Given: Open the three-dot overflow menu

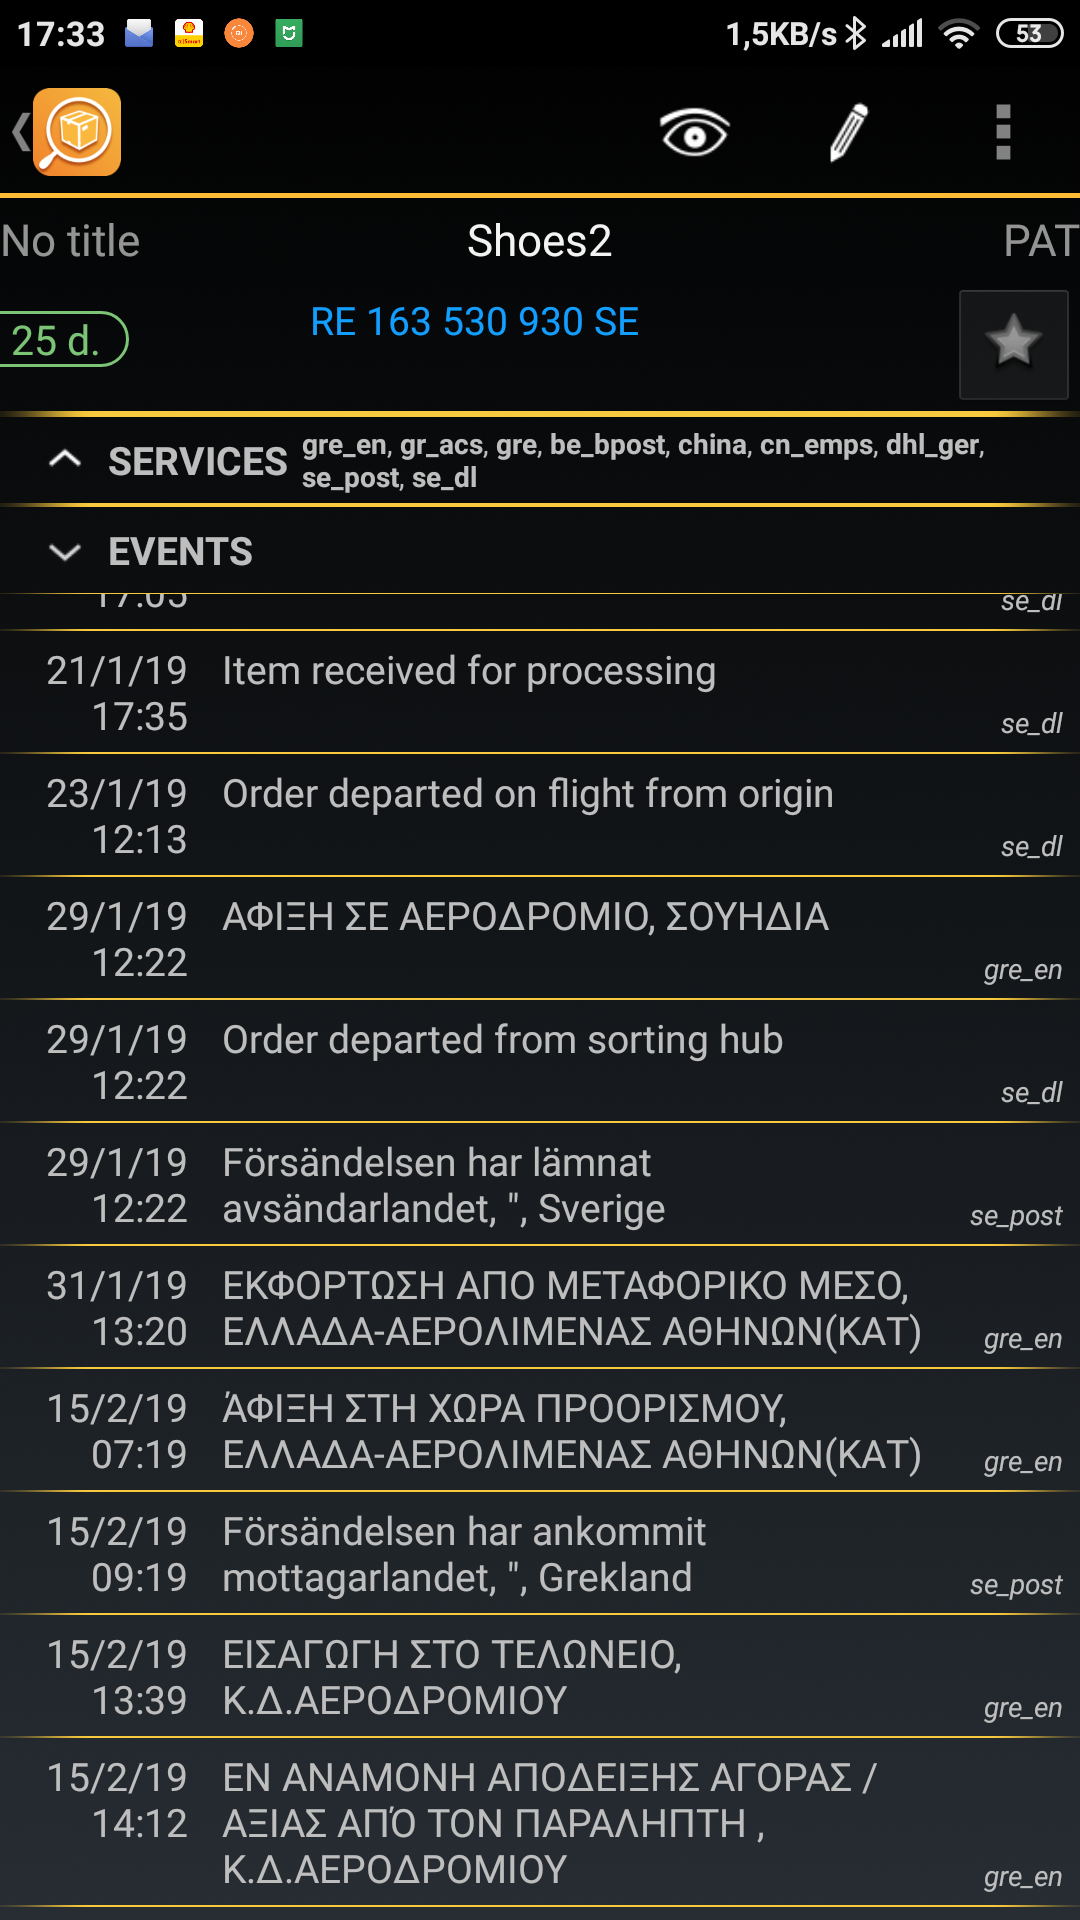Looking at the screenshot, I should (x=1003, y=132).
